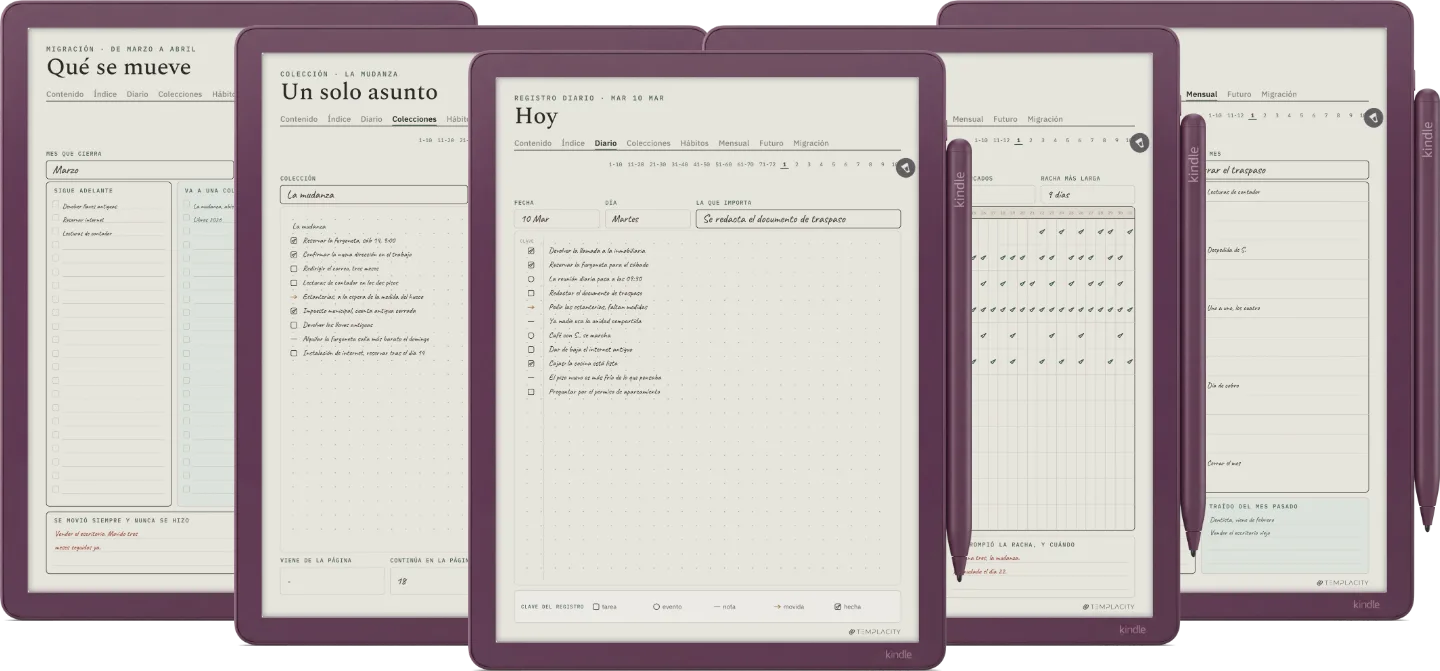Image resolution: width=1440 pixels, height=671 pixels.
Task: Check Preguntar por el permiso de aparcamiento
Action: (531, 392)
